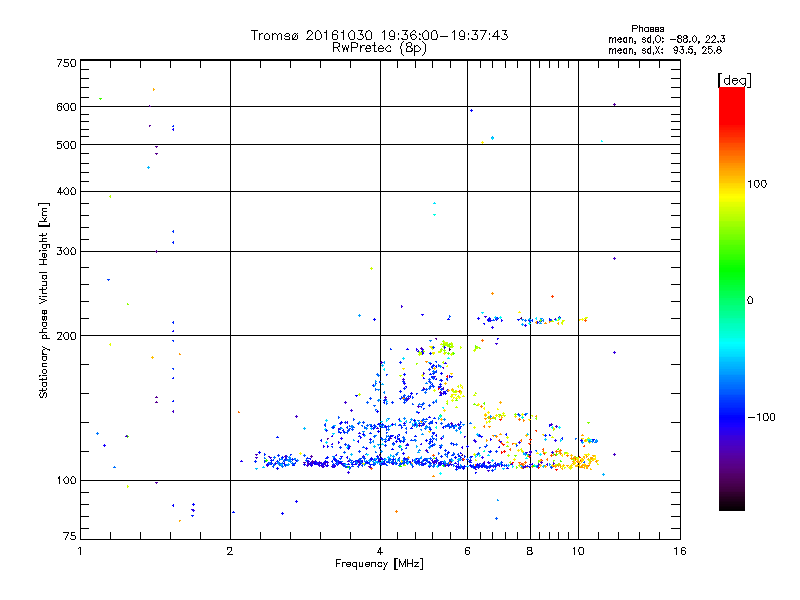Click the '[deg]' colorbar unit label
800x600 pixels.
coord(734,80)
